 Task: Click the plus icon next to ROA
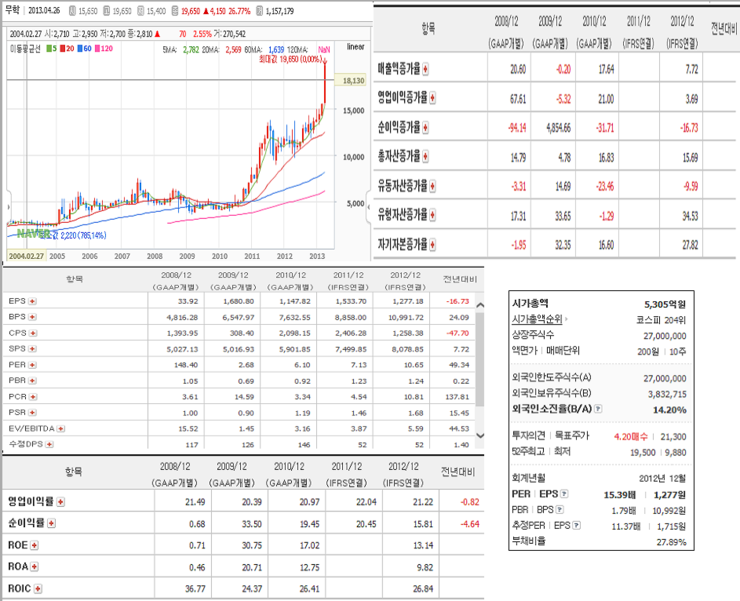point(34,567)
